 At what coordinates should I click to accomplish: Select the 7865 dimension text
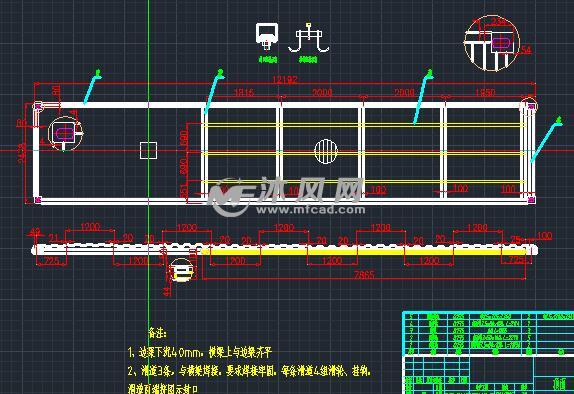[364, 274]
